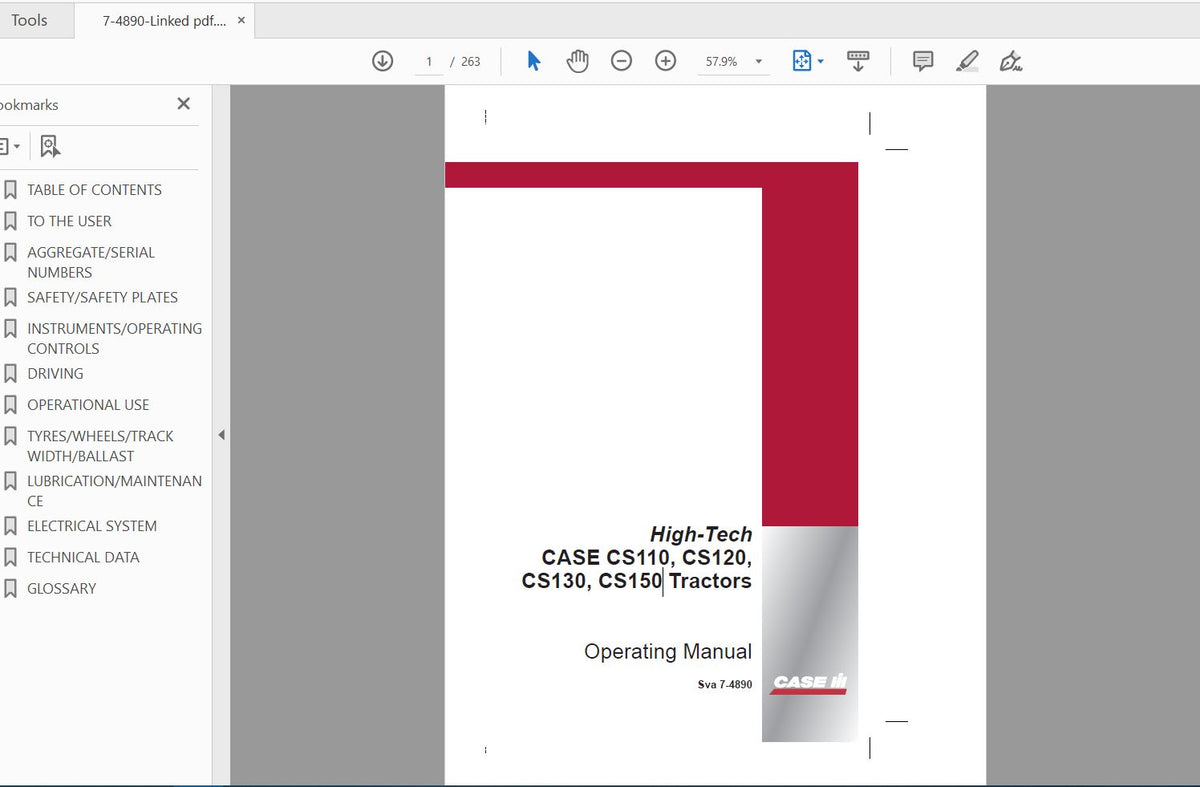This screenshot has width=1200, height=787.
Task: Click the bookmark icon beside TECHNICAL DATA
Action: pyautogui.click(x=10, y=557)
